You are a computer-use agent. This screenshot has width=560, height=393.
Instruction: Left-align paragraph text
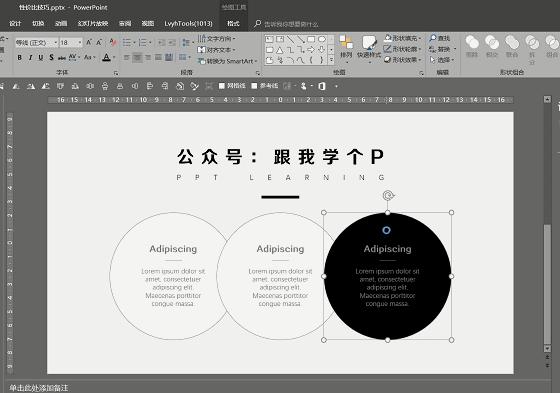[x=126, y=57]
